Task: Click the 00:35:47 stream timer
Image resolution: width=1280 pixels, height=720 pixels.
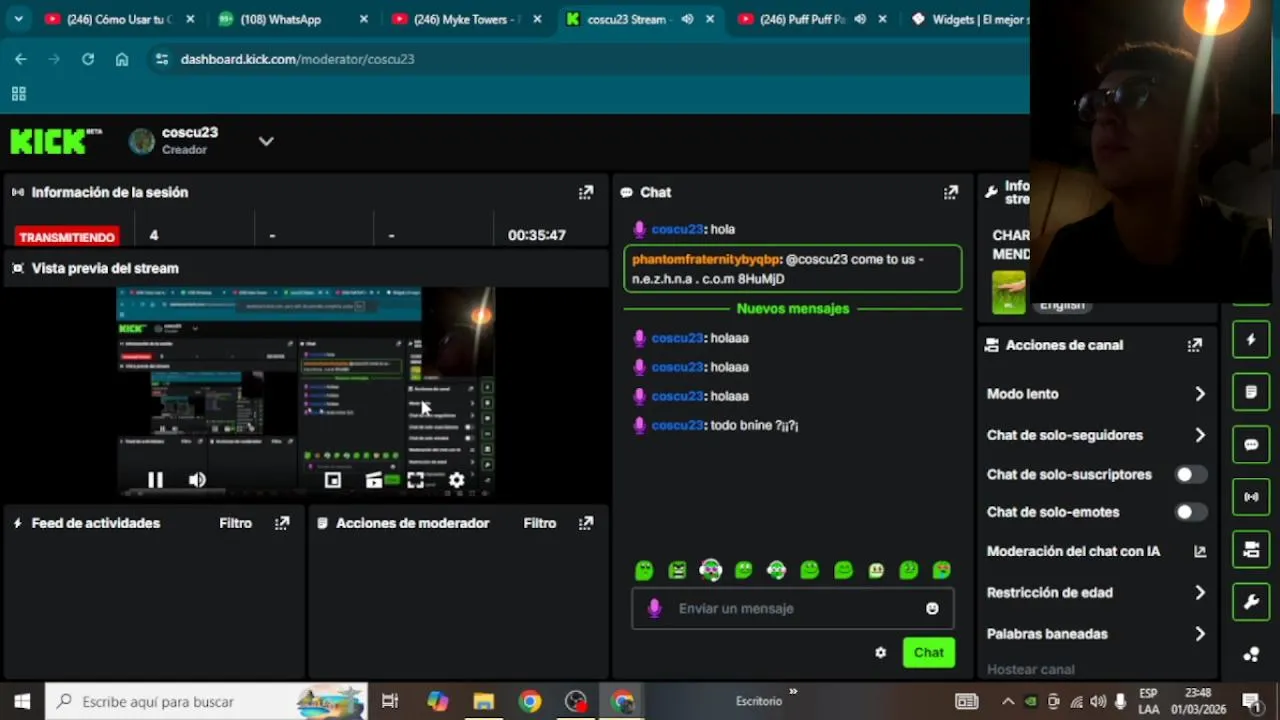Action: (x=537, y=235)
